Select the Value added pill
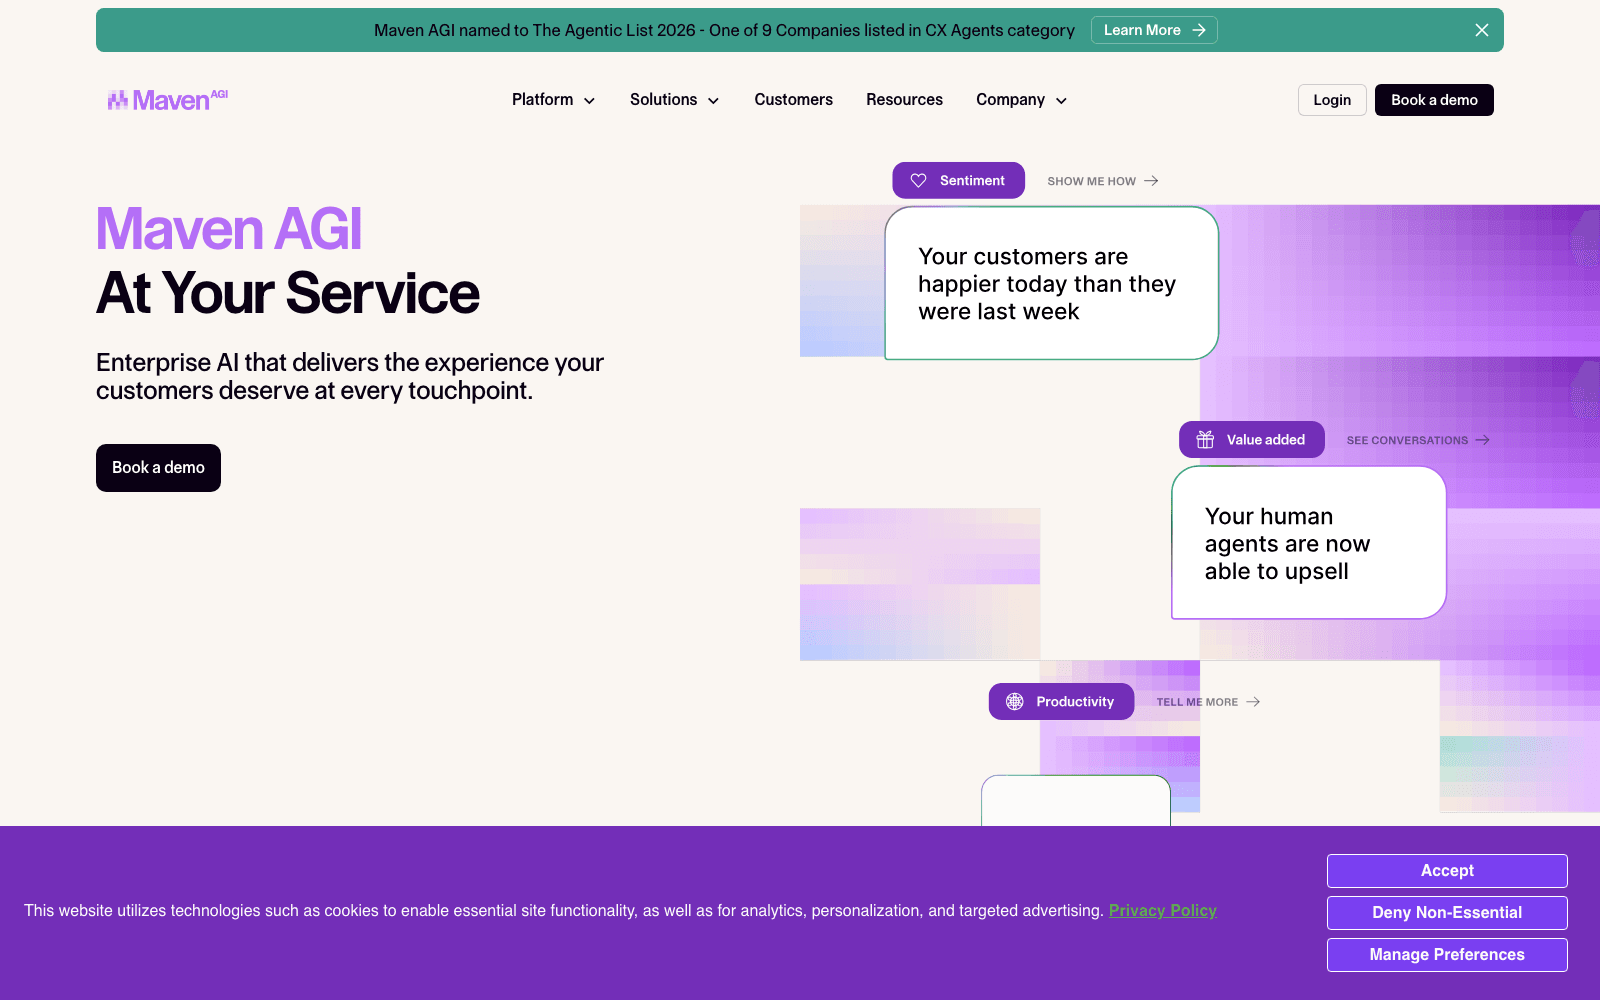This screenshot has height=1000, width=1600. coord(1251,440)
